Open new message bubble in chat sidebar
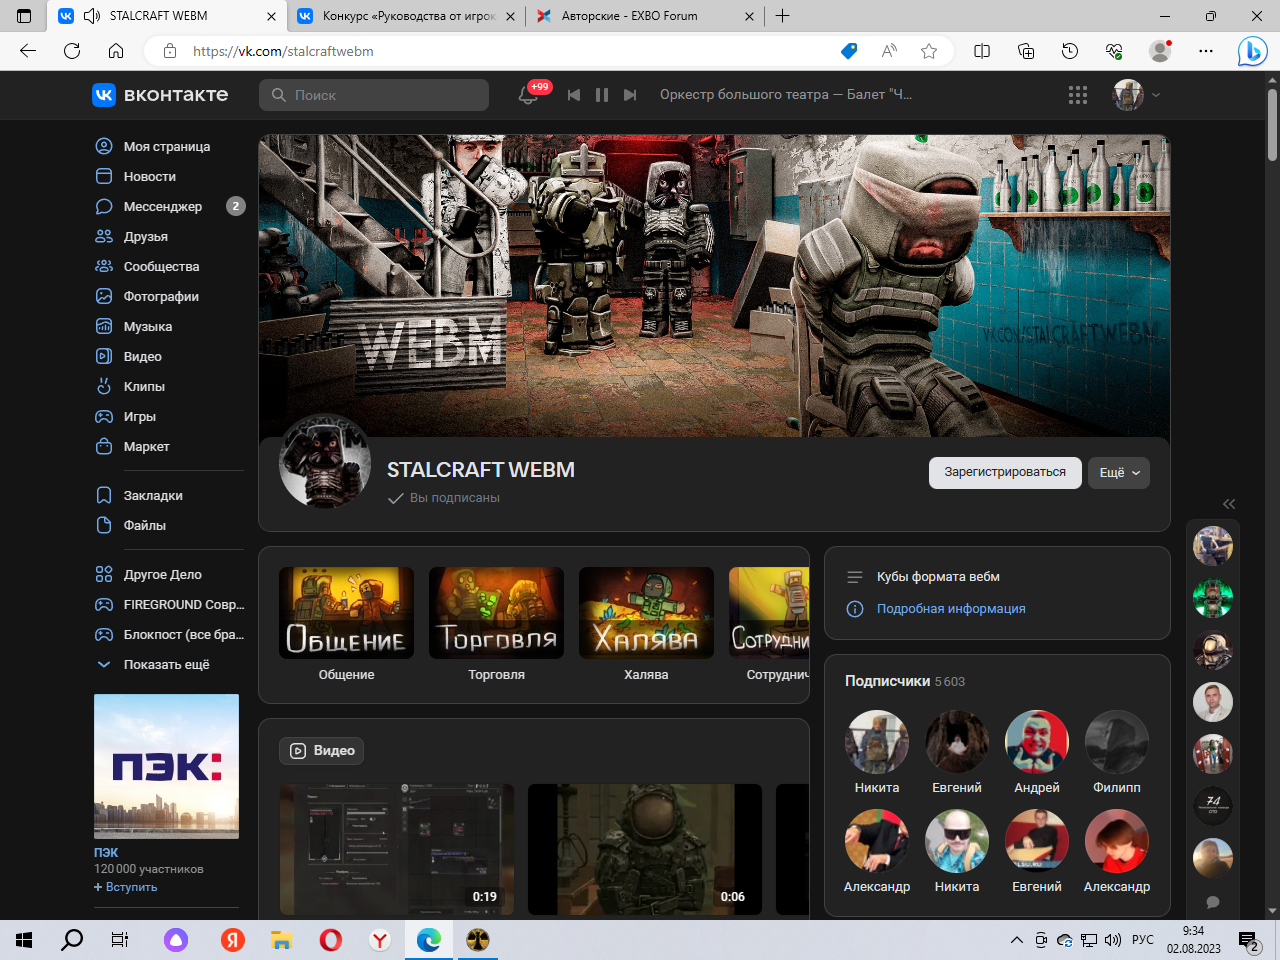The height and width of the screenshot is (960, 1280). click(x=1213, y=902)
